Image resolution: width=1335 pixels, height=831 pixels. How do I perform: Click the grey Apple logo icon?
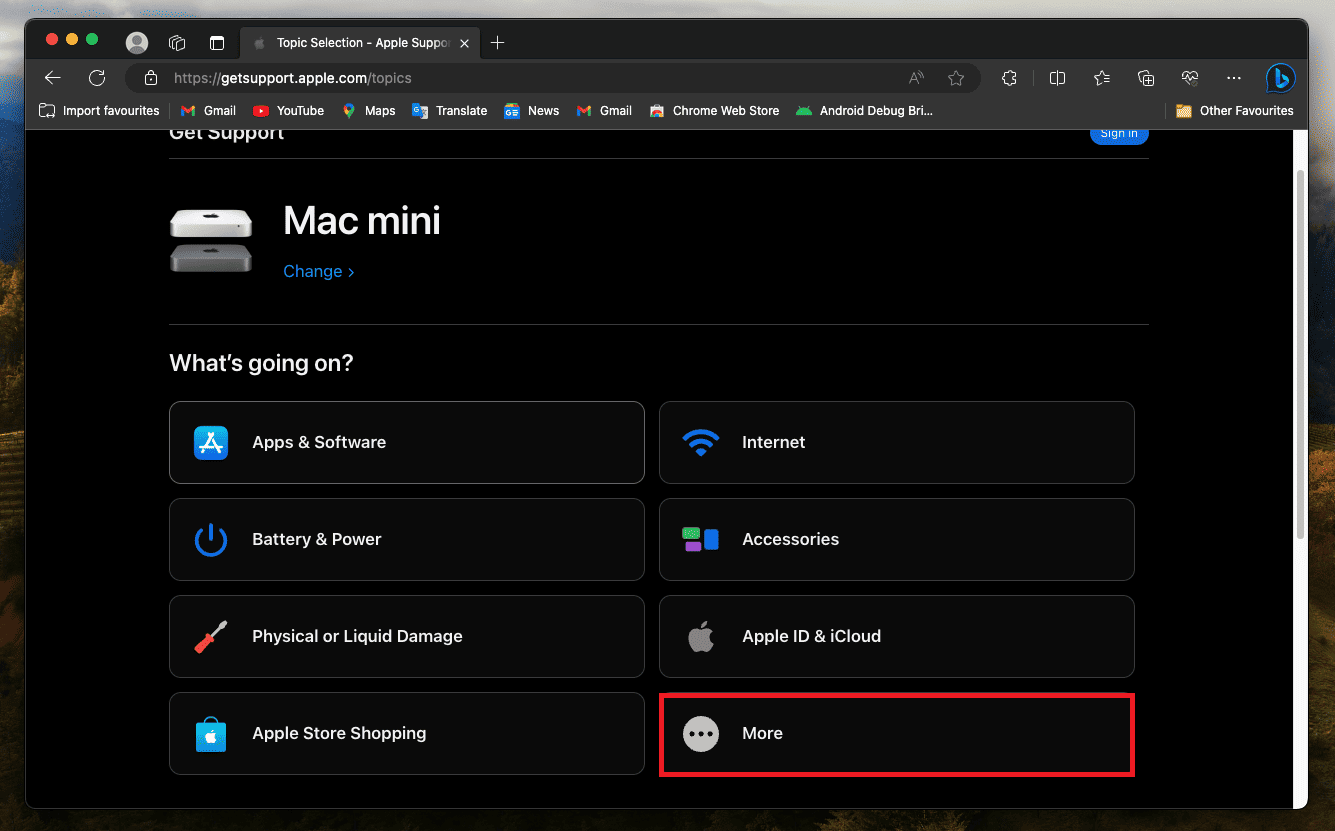(701, 636)
